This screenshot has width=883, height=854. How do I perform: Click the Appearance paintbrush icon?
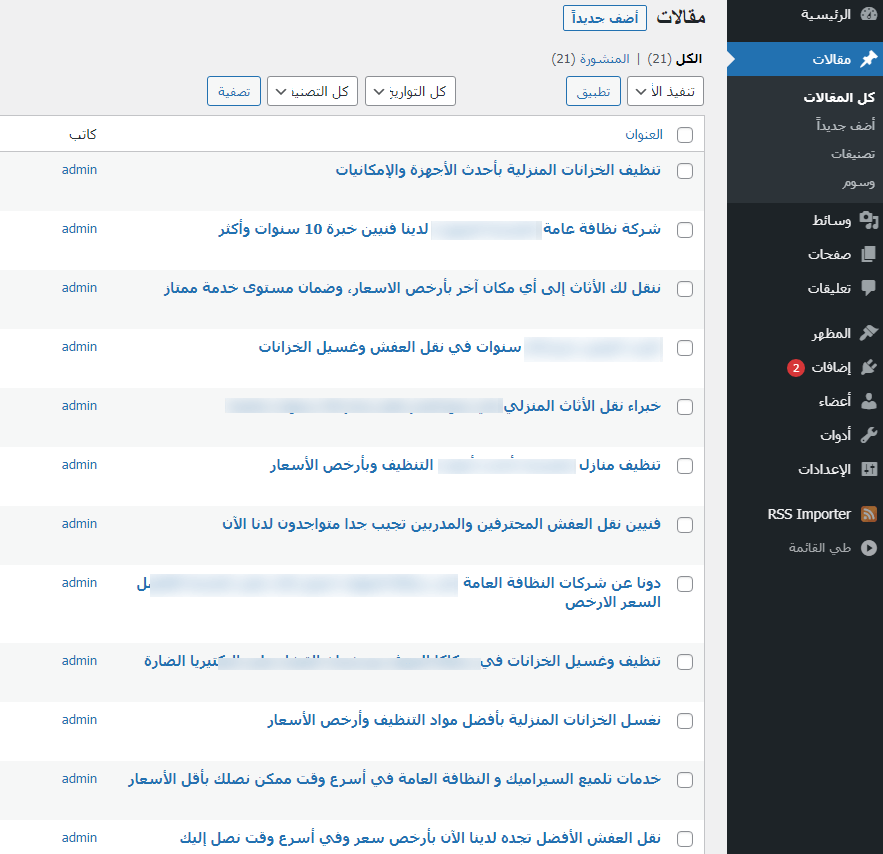[868, 333]
